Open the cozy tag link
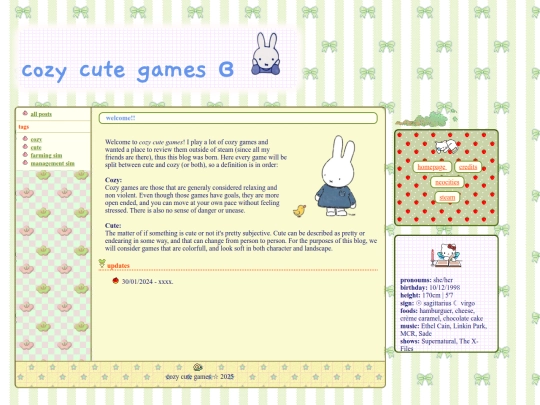This screenshot has height=405, width=540. click(36, 139)
